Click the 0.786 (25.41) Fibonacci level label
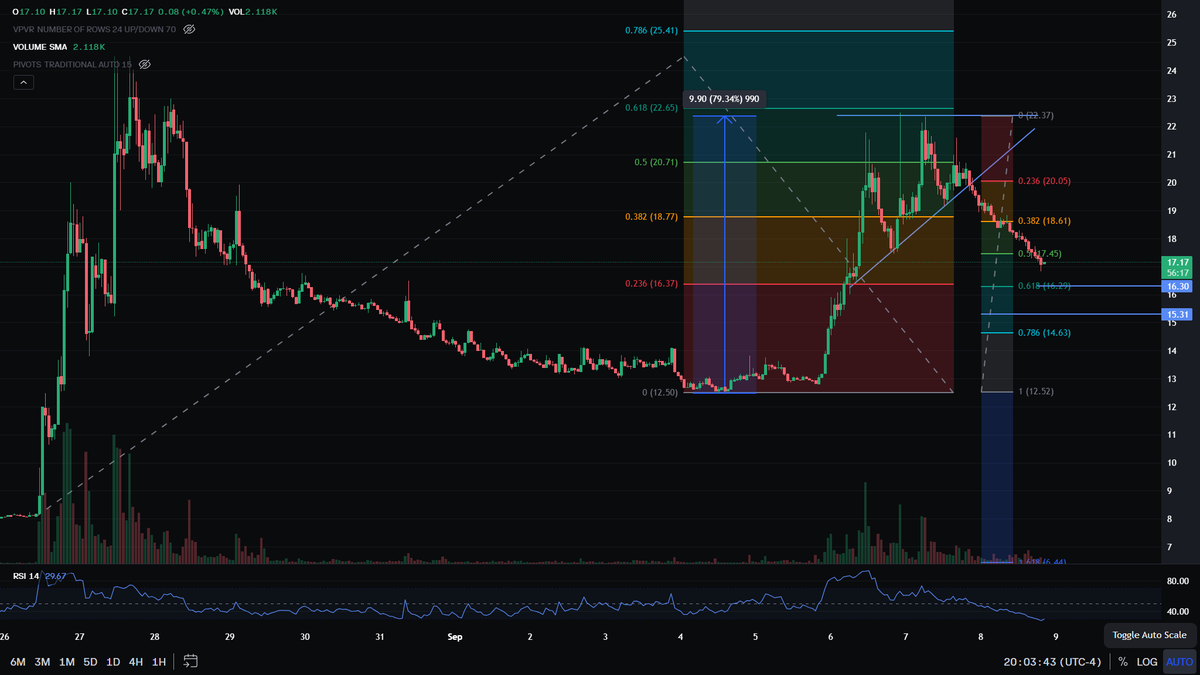Screen dimensions: 1200x675 pyautogui.click(x=652, y=31)
